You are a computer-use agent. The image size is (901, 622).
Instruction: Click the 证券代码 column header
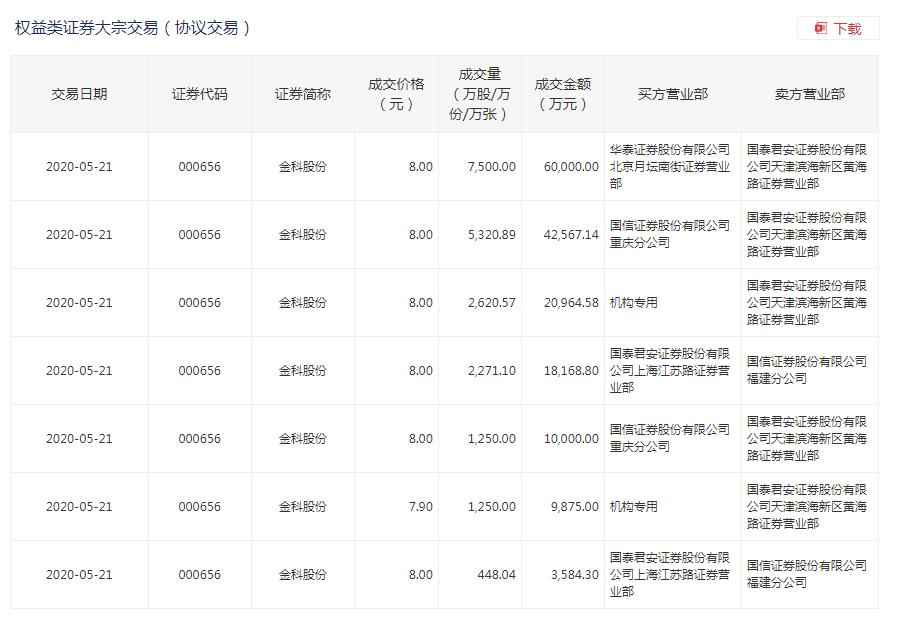199,94
